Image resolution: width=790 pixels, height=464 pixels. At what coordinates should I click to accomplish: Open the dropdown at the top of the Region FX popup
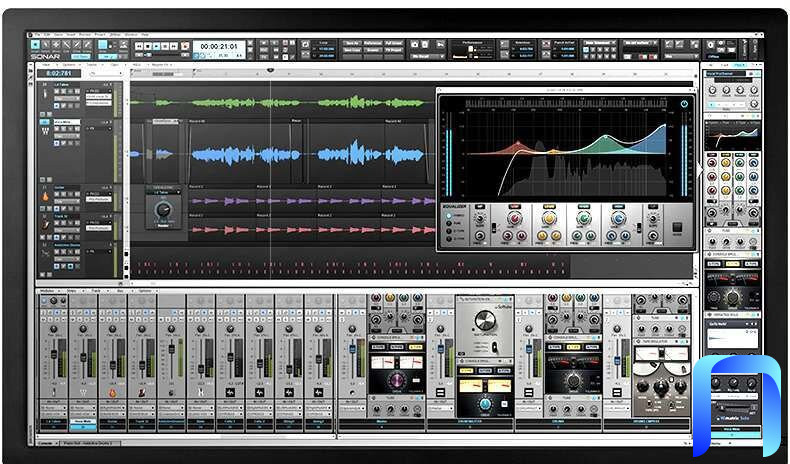coord(164,192)
